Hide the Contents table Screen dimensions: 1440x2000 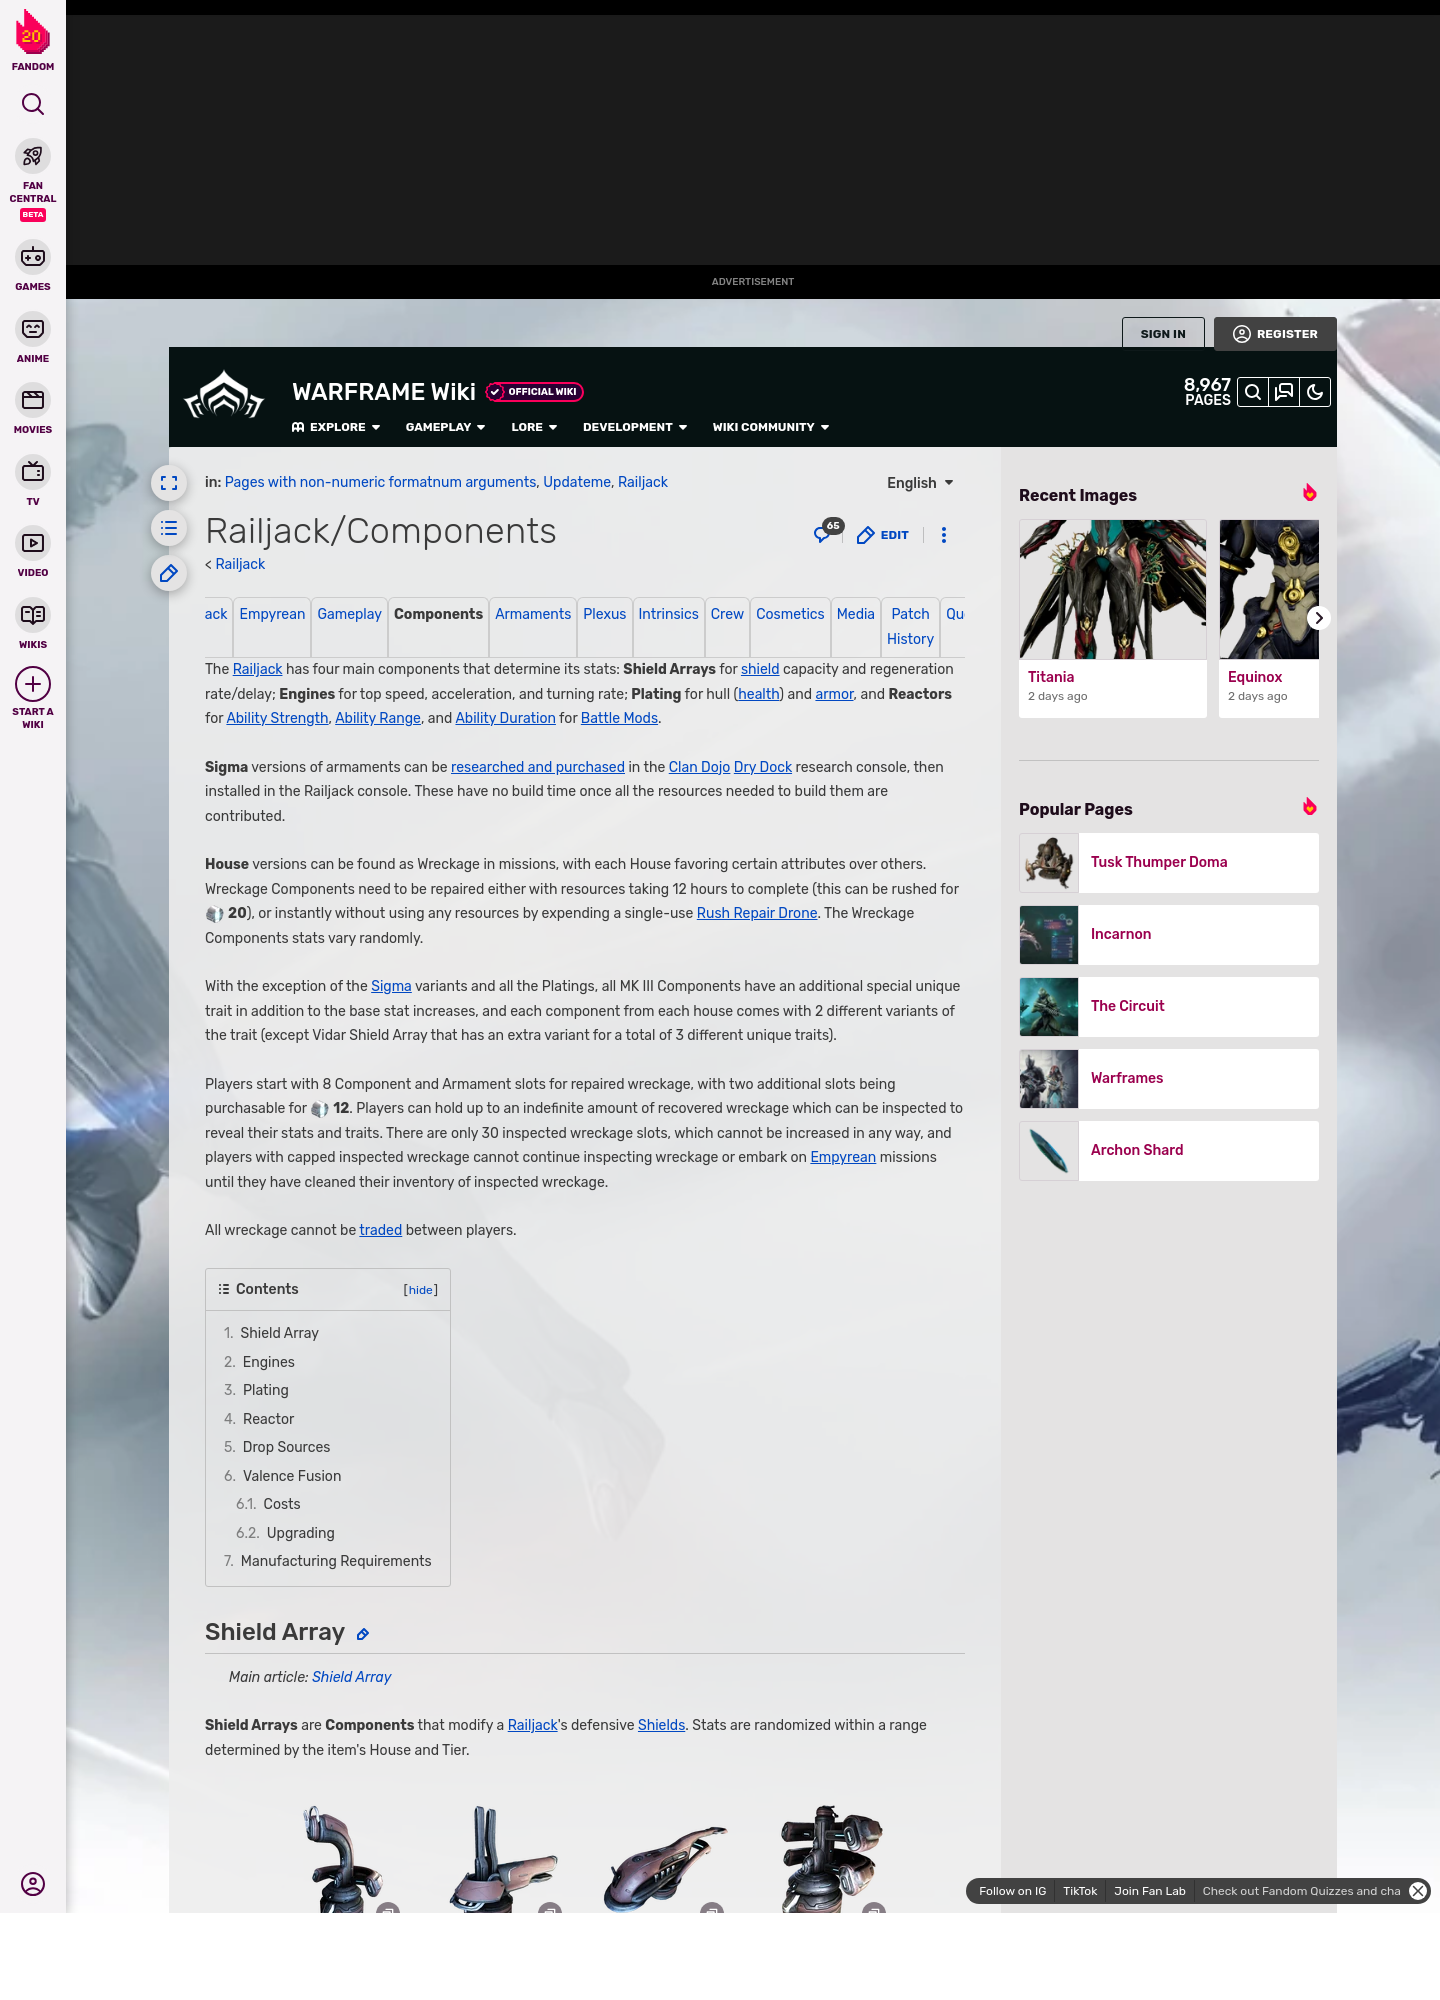[x=420, y=1290]
